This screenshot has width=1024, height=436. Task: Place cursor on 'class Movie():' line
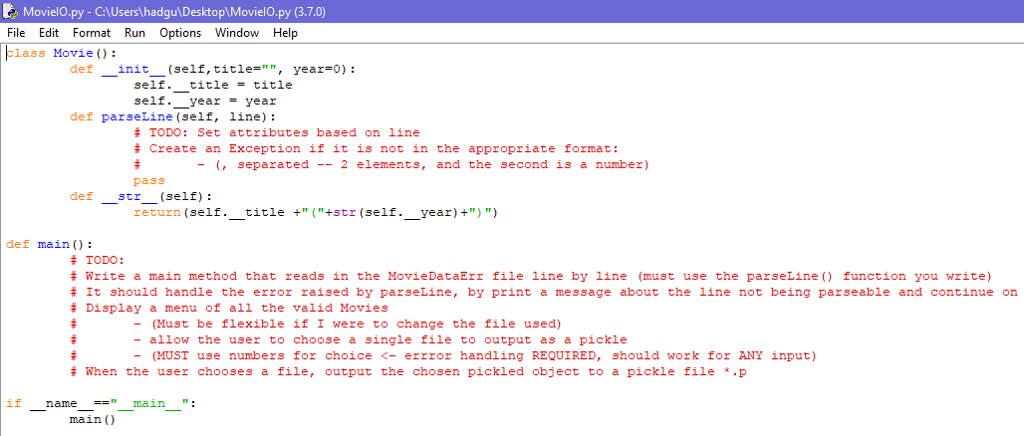[x=61, y=54]
